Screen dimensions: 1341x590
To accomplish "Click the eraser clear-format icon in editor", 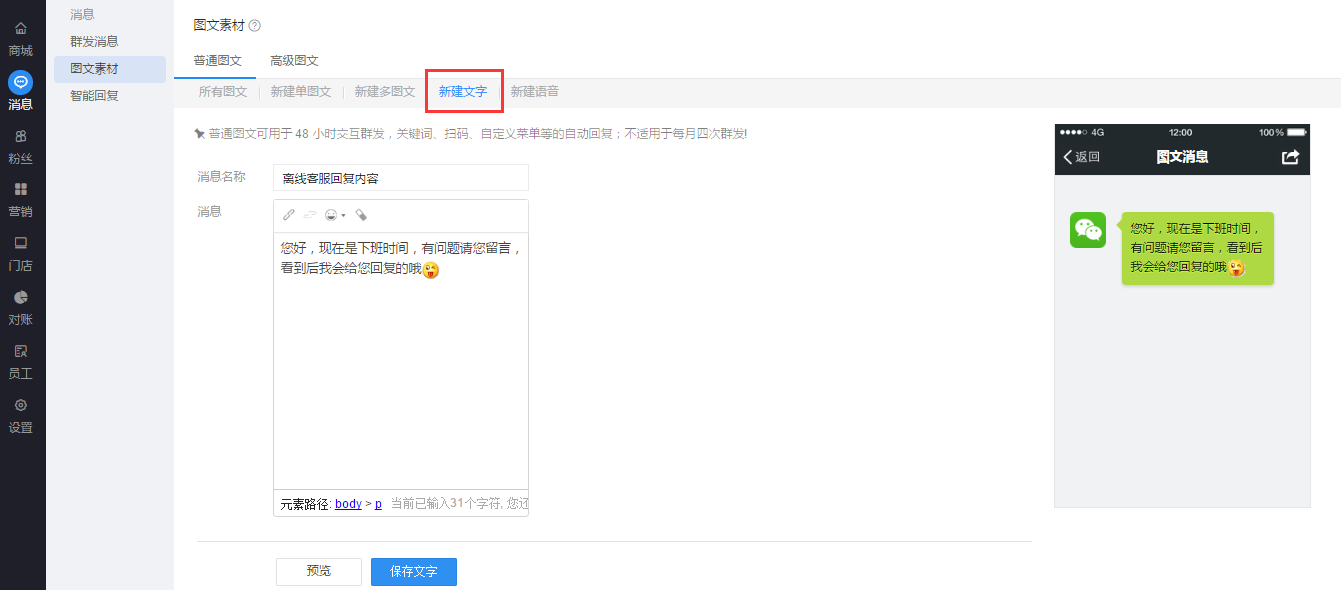I will pos(361,215).
